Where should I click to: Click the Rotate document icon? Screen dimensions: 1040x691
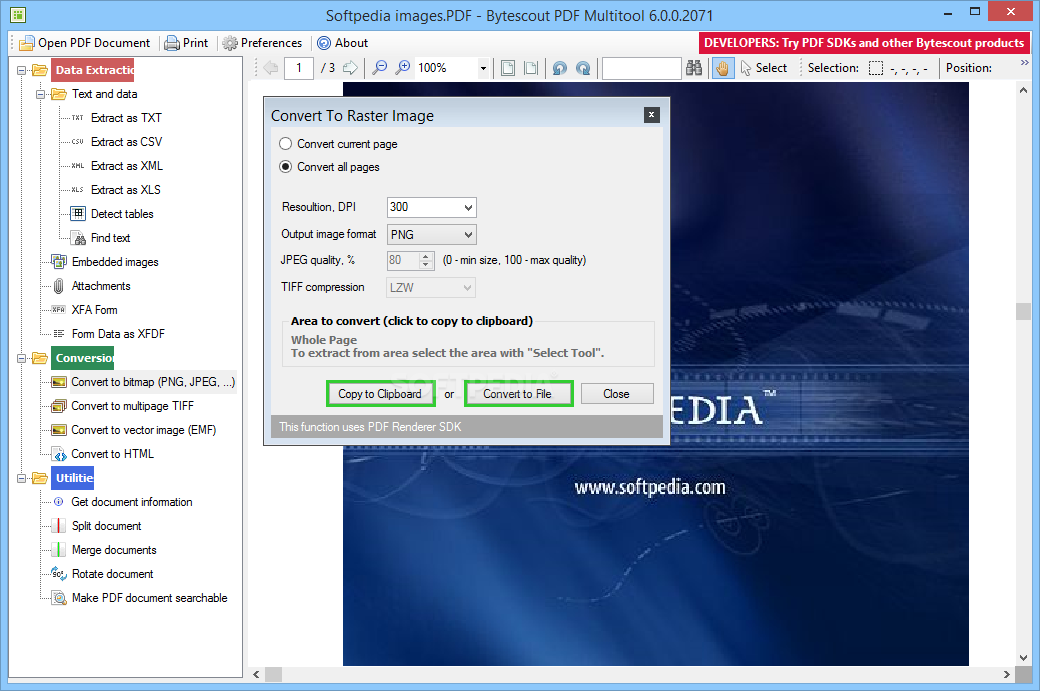pos(59,574)
